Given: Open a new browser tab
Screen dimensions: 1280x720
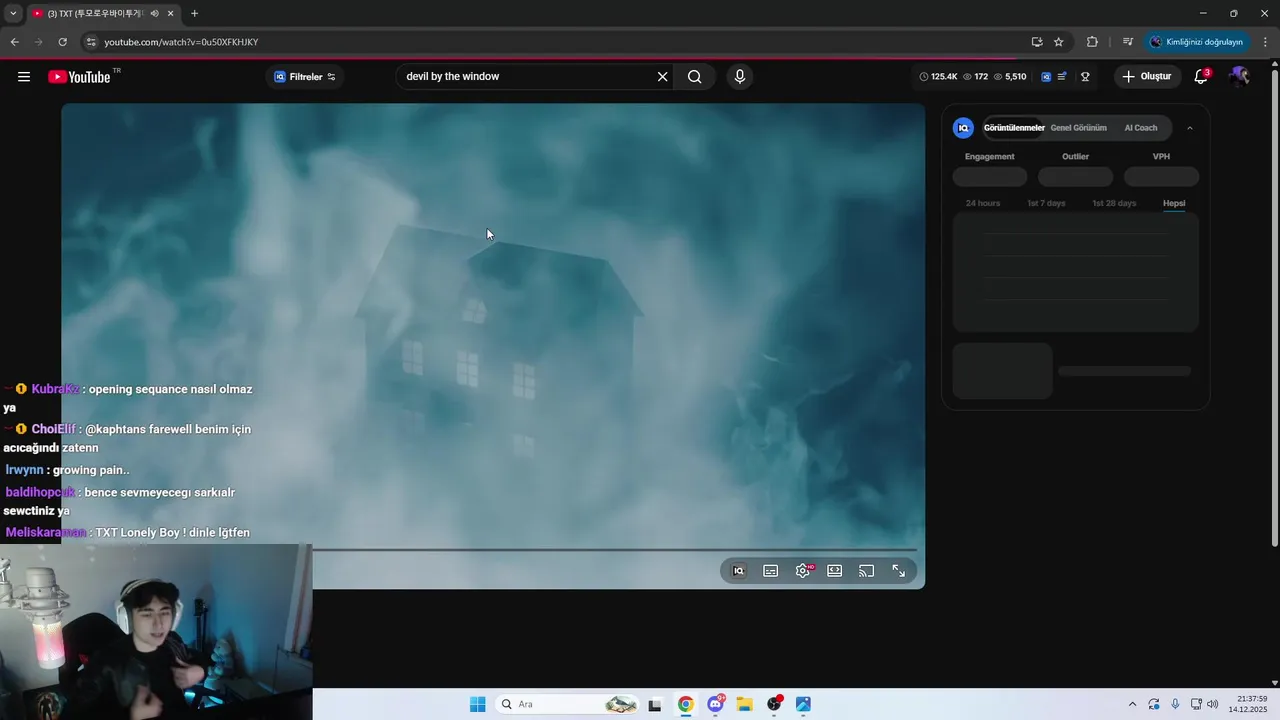Looking at the screenshot, I should (x=194, y=13).
